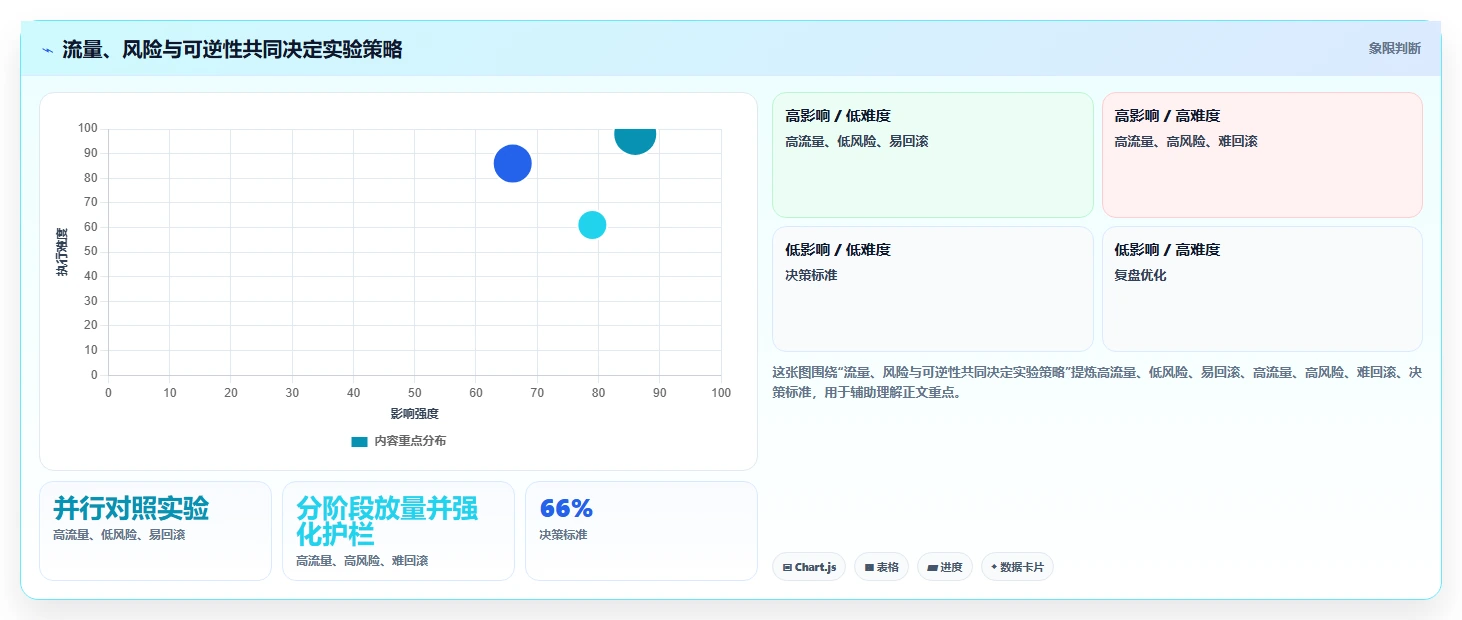Click the 执行难度 y-axis title
Image resolution: width=1462 pixels, height=620 pixels.
(x=62, y=252)
